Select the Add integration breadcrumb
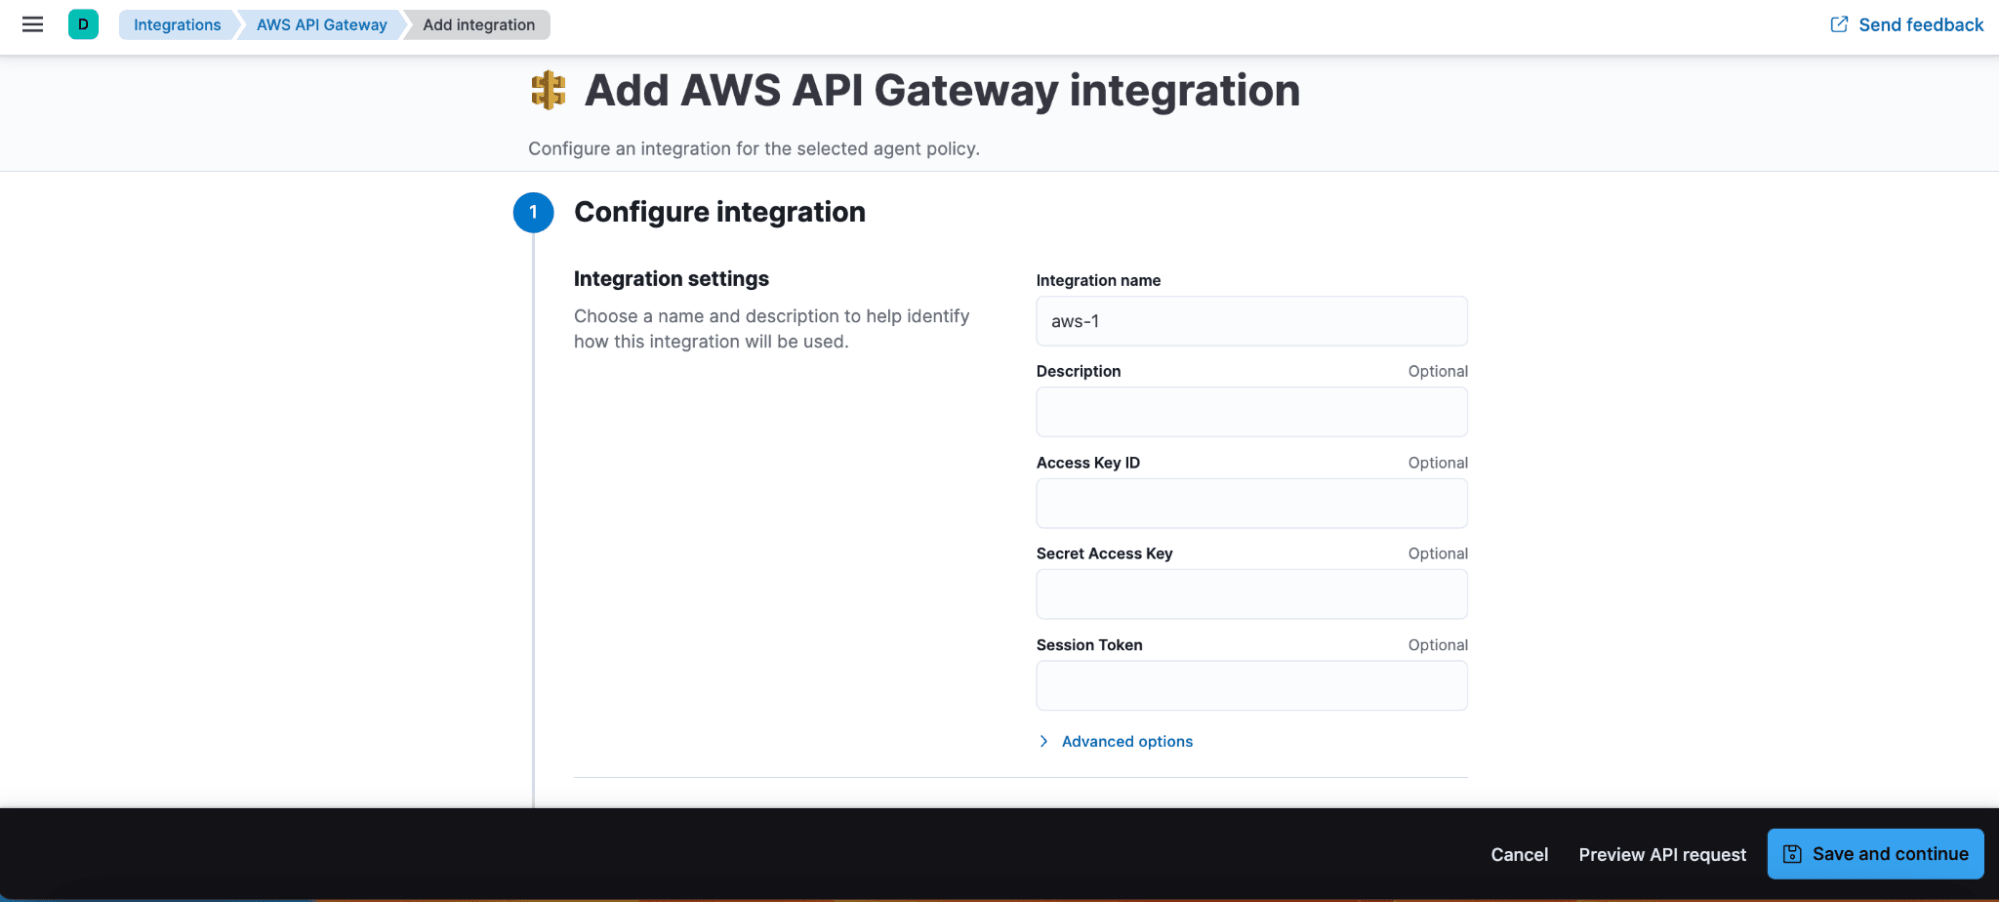Viewport: 1999px width, 902px height. click(478, 24)
